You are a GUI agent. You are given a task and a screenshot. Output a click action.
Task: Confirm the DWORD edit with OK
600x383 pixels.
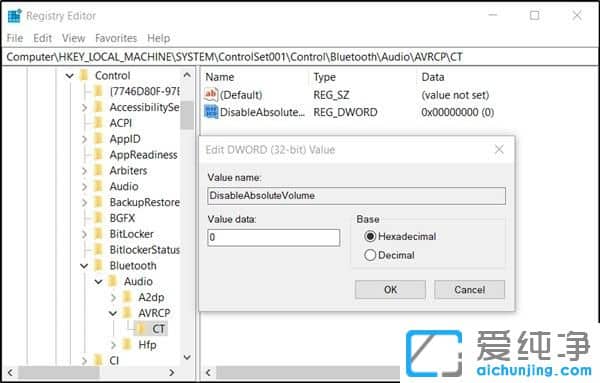[x=390, y=290]
